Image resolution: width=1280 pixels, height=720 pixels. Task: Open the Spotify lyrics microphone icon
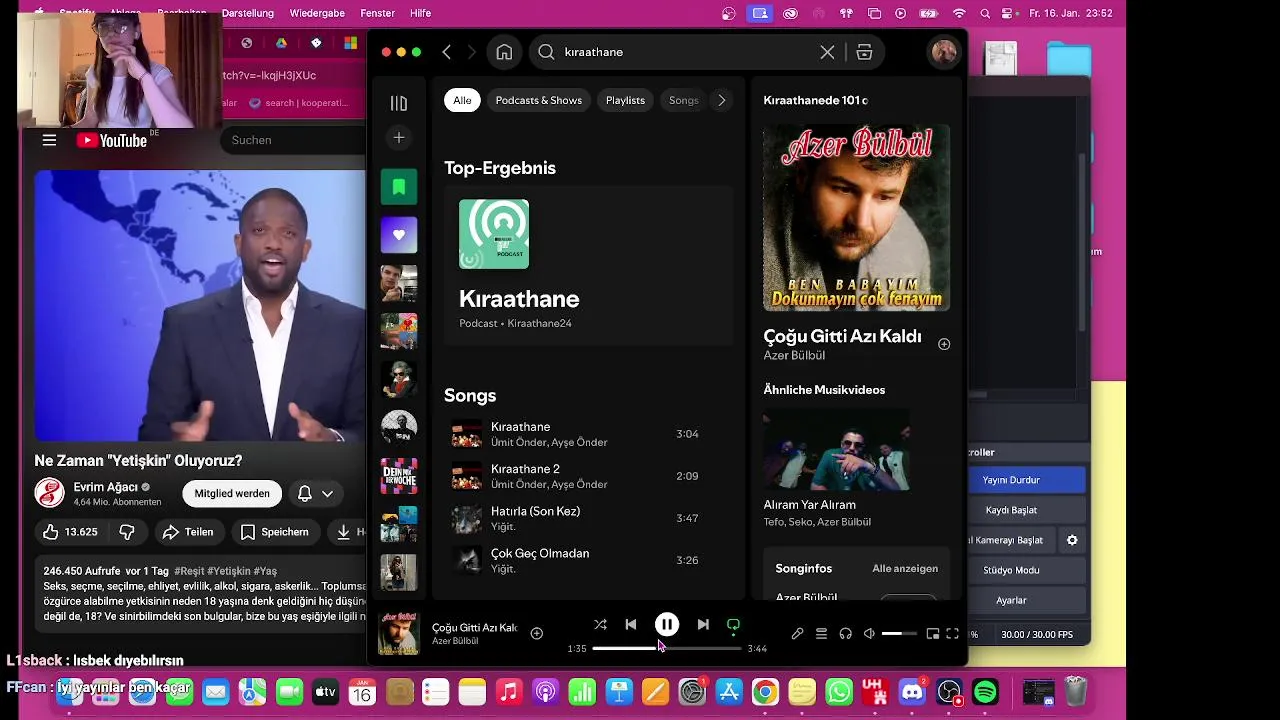click(x=797, y=634)
